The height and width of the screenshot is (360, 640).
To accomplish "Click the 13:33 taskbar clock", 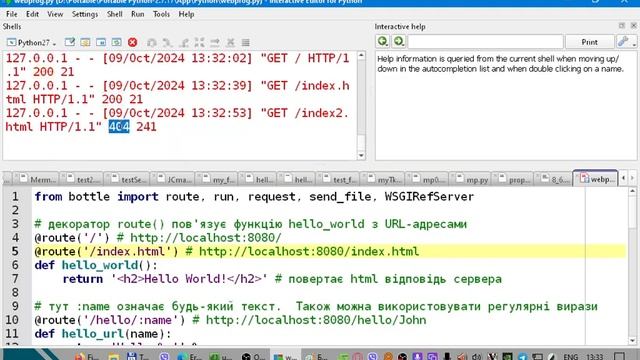I will pyautogui.click(x=595, y=356).
